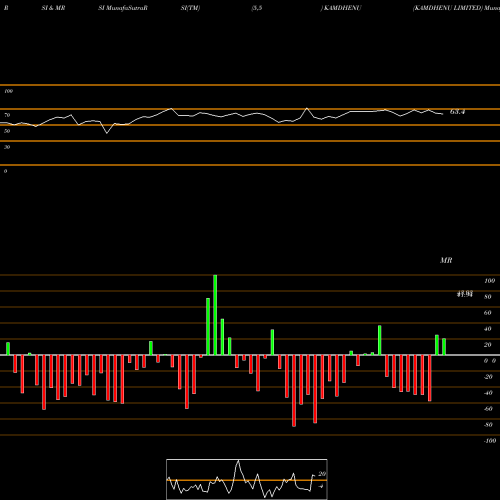Click the 50 level label on RSI axis

click(7, 131)
